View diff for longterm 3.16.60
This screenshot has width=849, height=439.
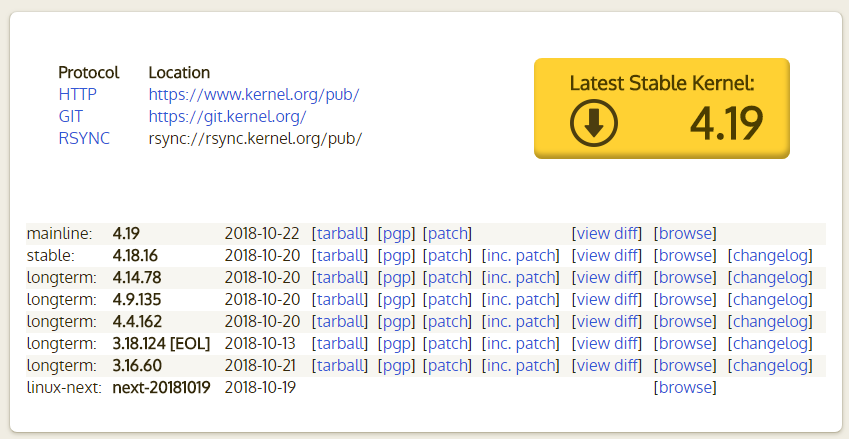click(x=606, y=365)
